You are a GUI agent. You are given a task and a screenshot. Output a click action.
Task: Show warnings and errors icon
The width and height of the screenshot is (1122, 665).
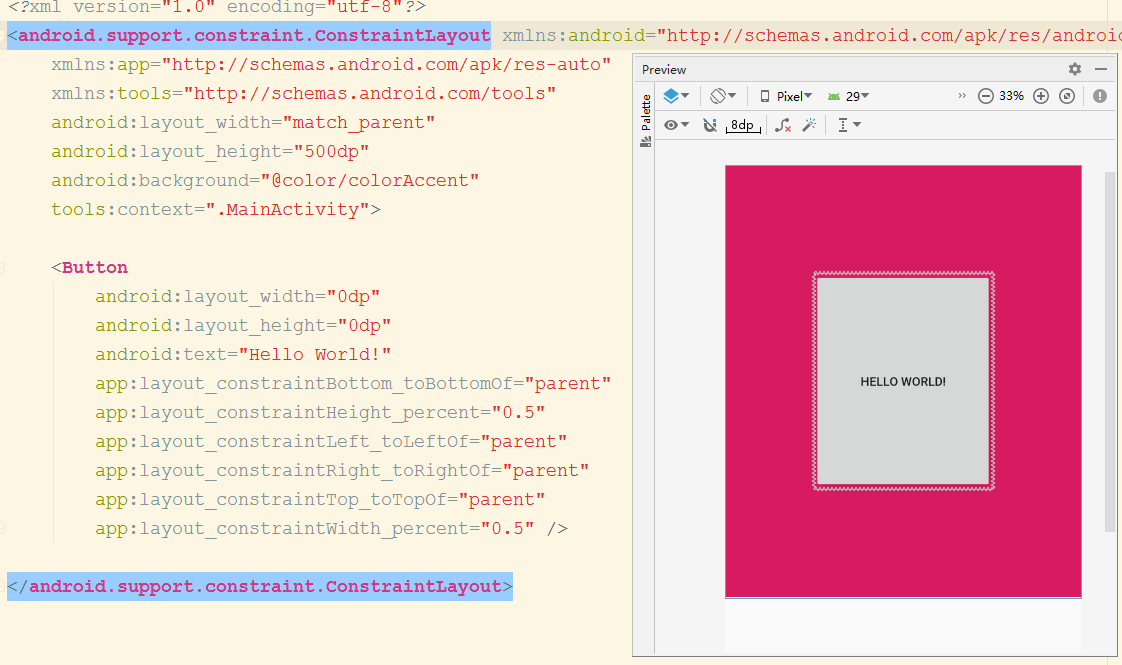coord(1100,96)
